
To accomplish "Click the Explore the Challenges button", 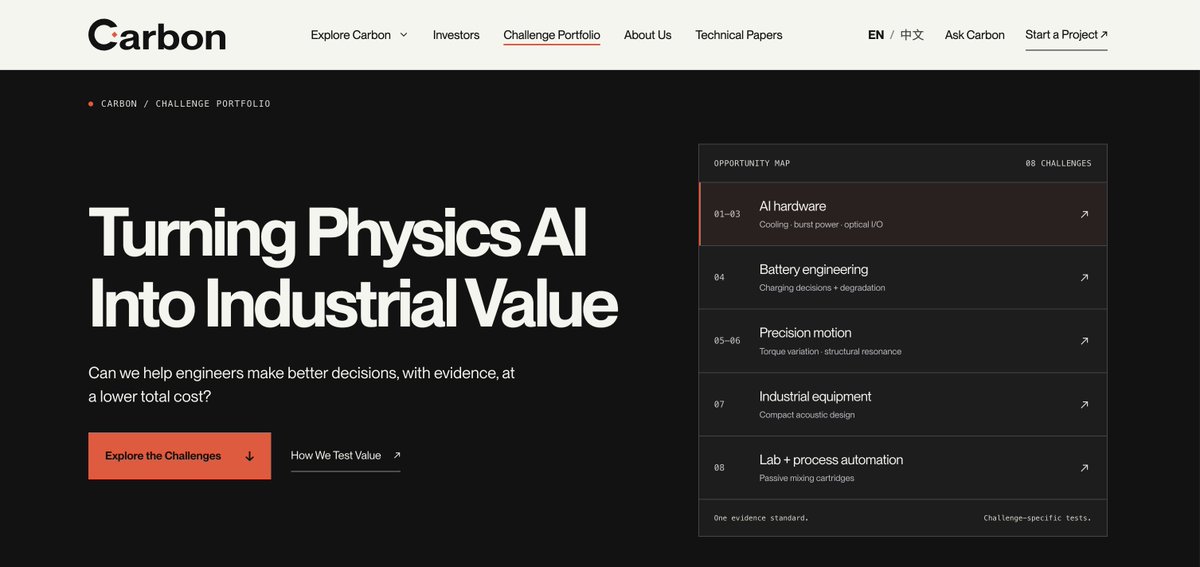I will click(179, 456).
